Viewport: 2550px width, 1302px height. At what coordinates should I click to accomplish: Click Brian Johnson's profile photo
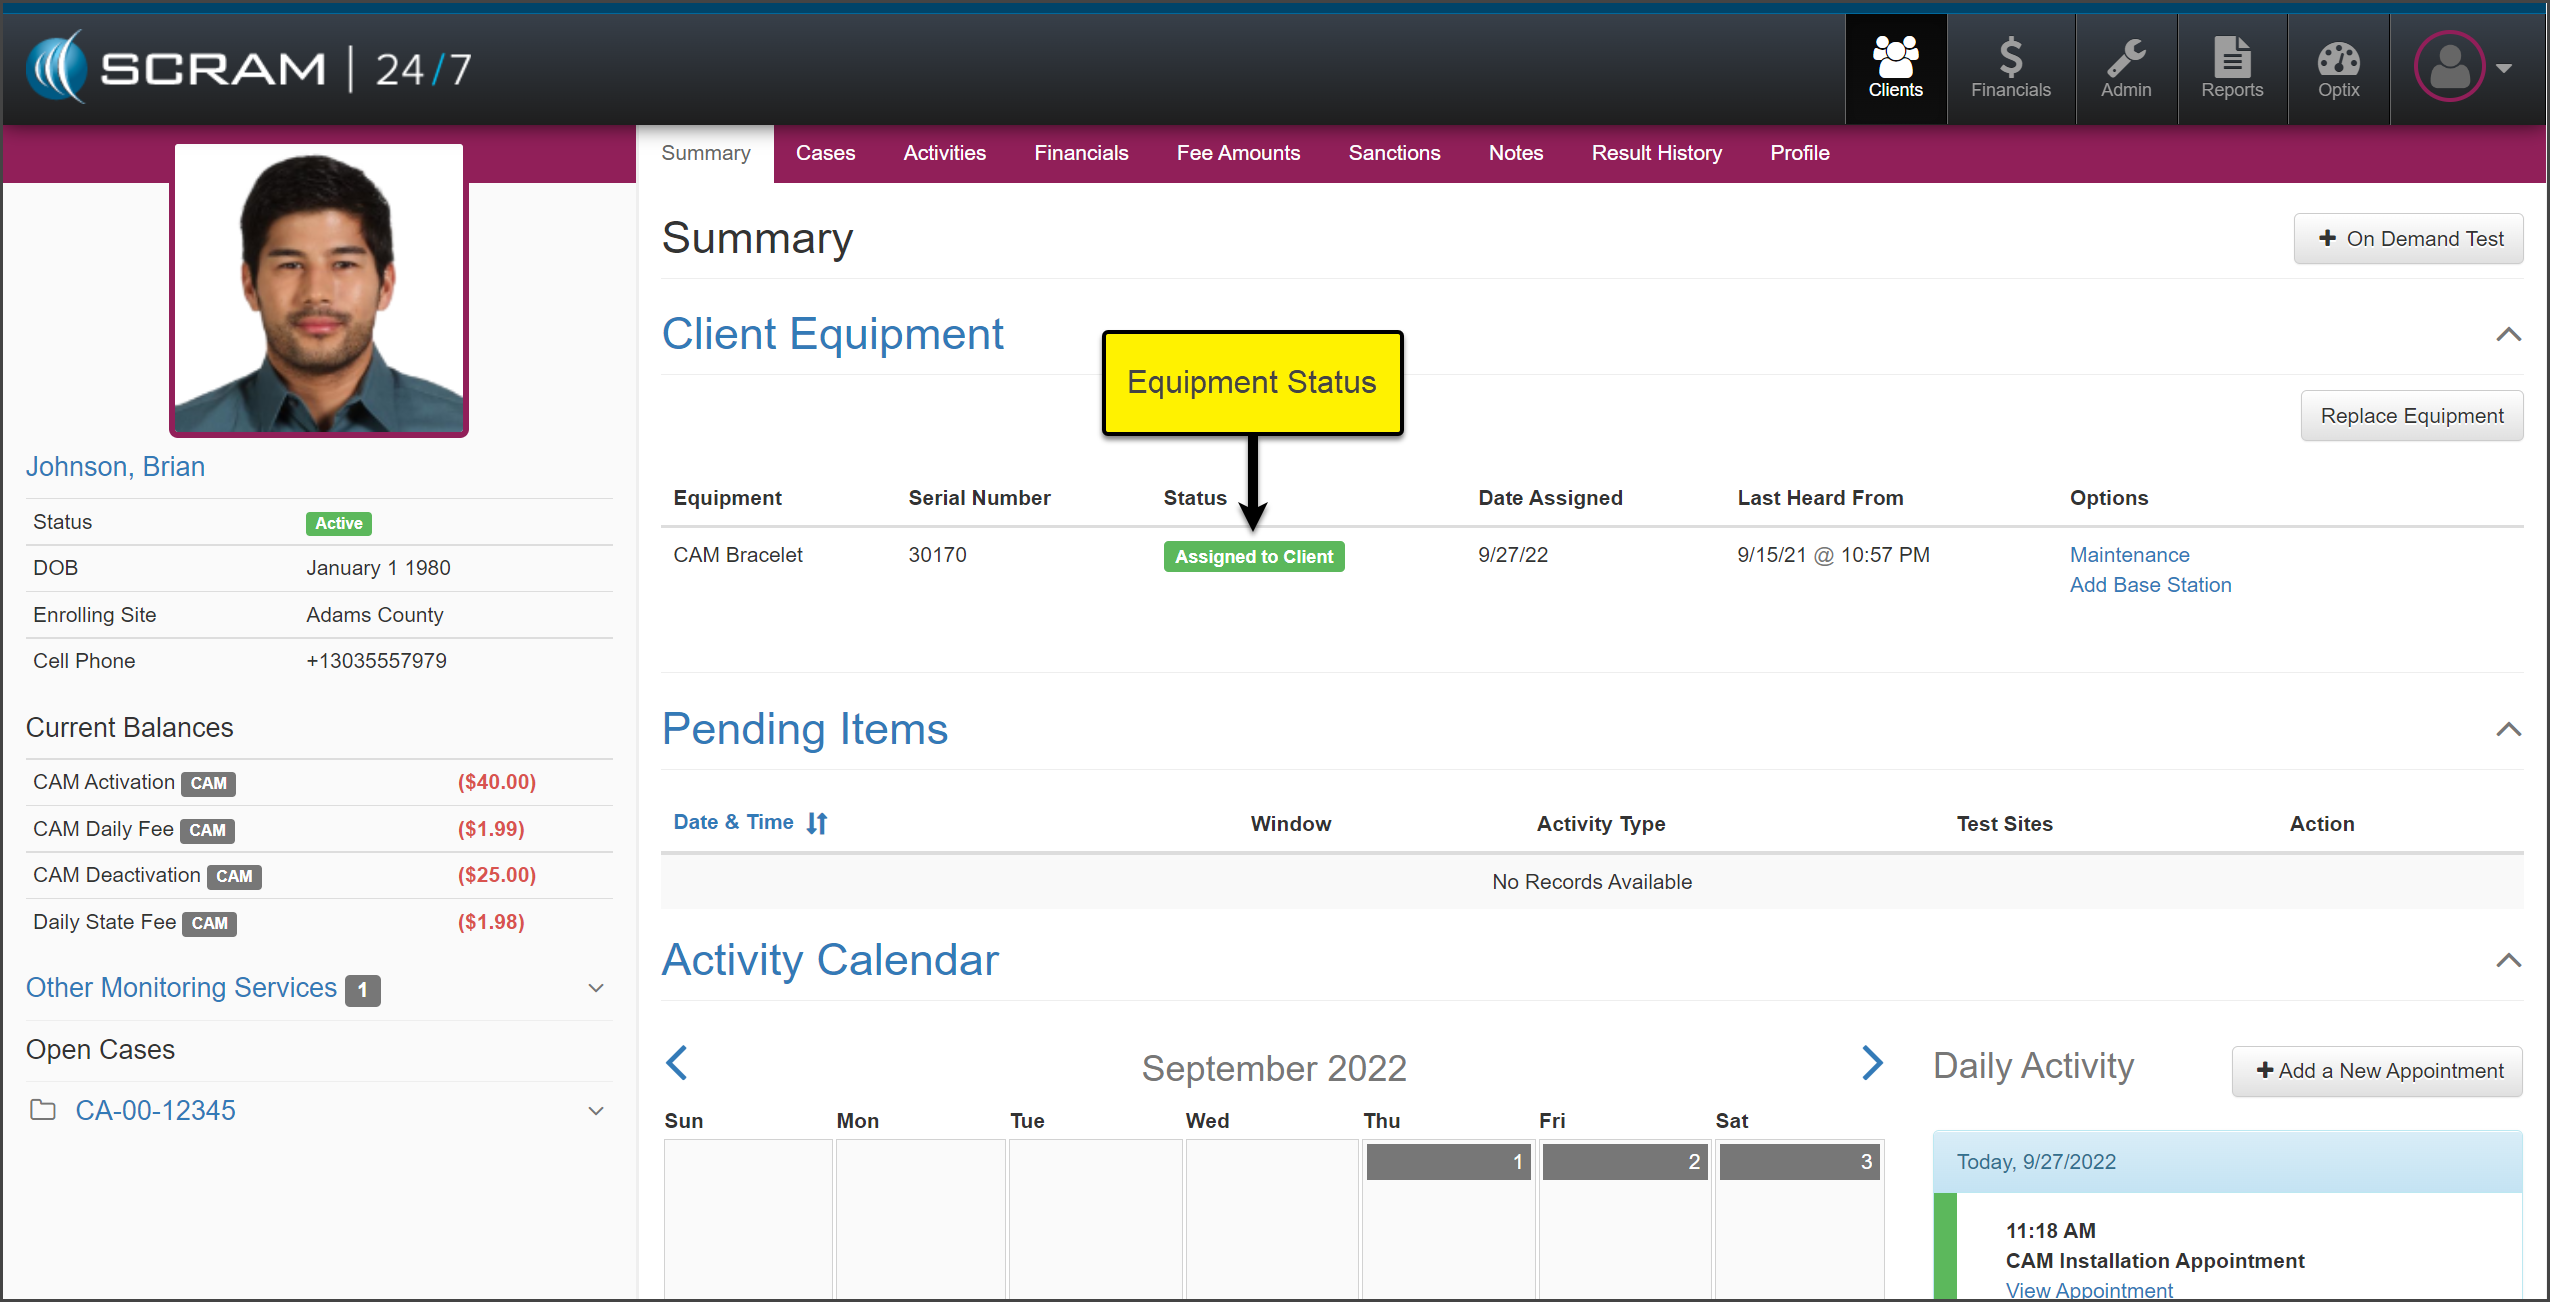point(319,290)
